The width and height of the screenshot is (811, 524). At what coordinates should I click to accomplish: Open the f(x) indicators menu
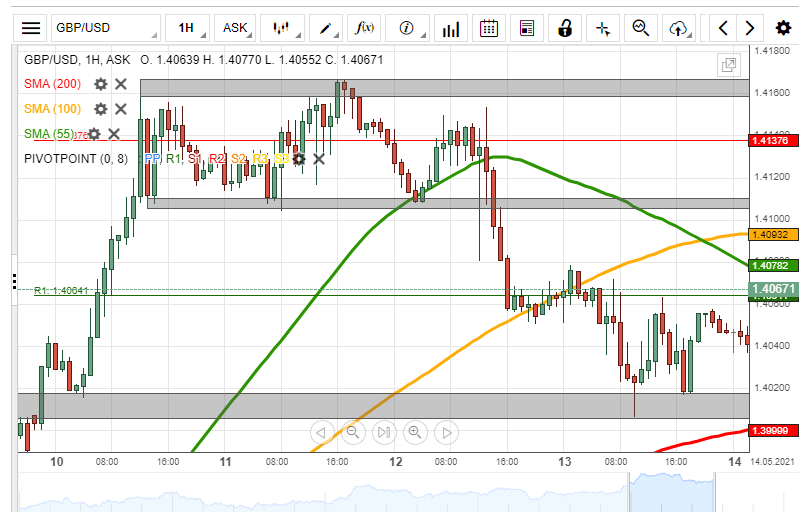pos(364,28)
